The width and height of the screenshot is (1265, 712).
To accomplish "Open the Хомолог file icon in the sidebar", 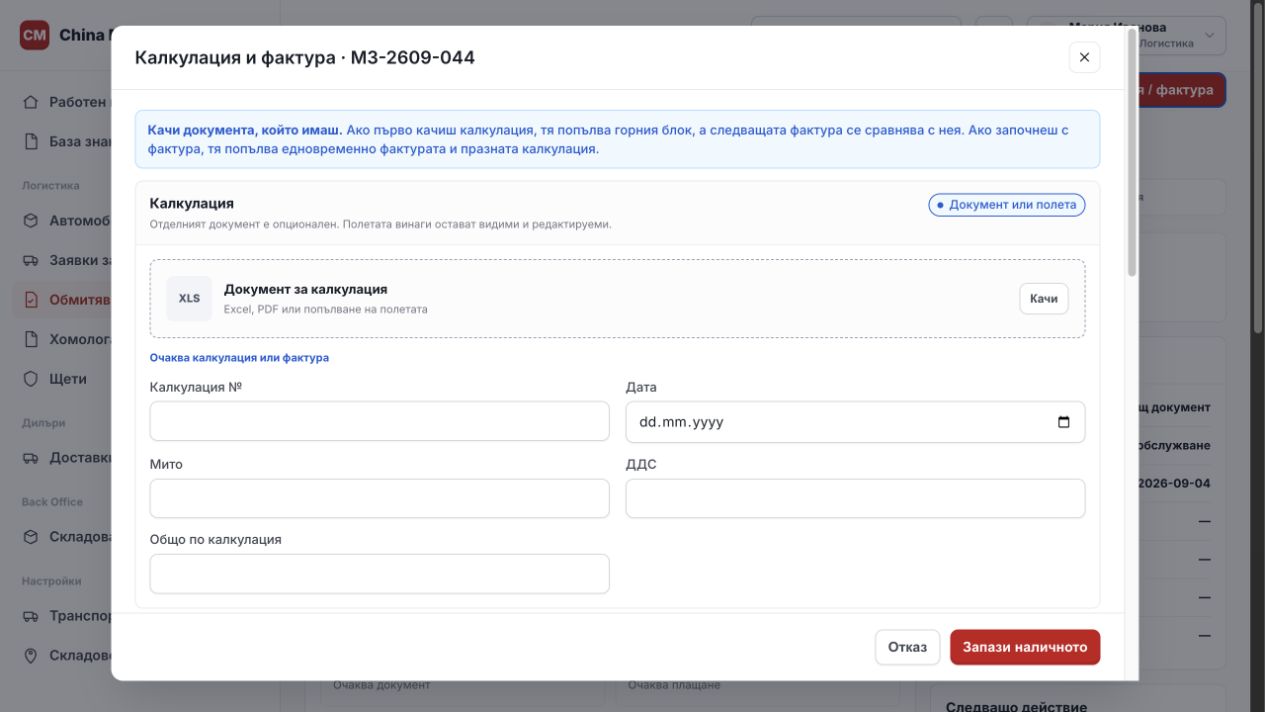I will coord(31,339).
